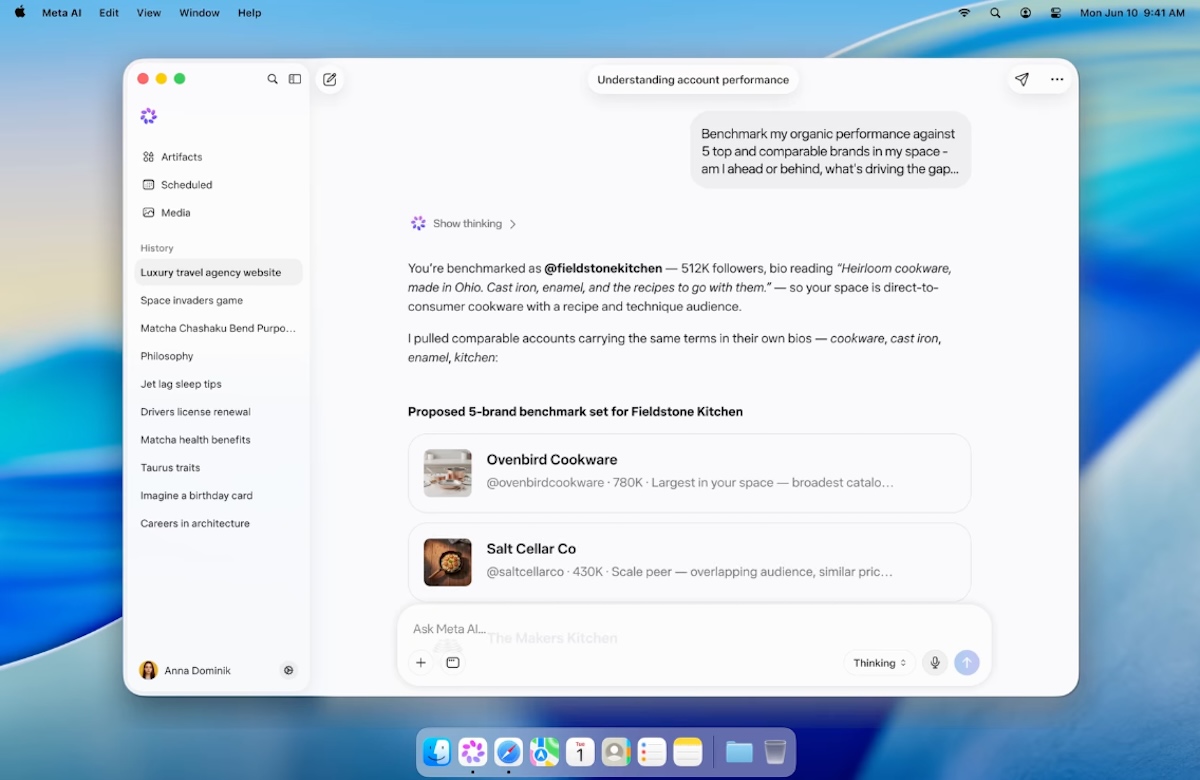Image resolution: width=1200 pixels, height=780 pixels.
Task: Click the user account icon in menu bar
Action: click(x=1026, y=13)
